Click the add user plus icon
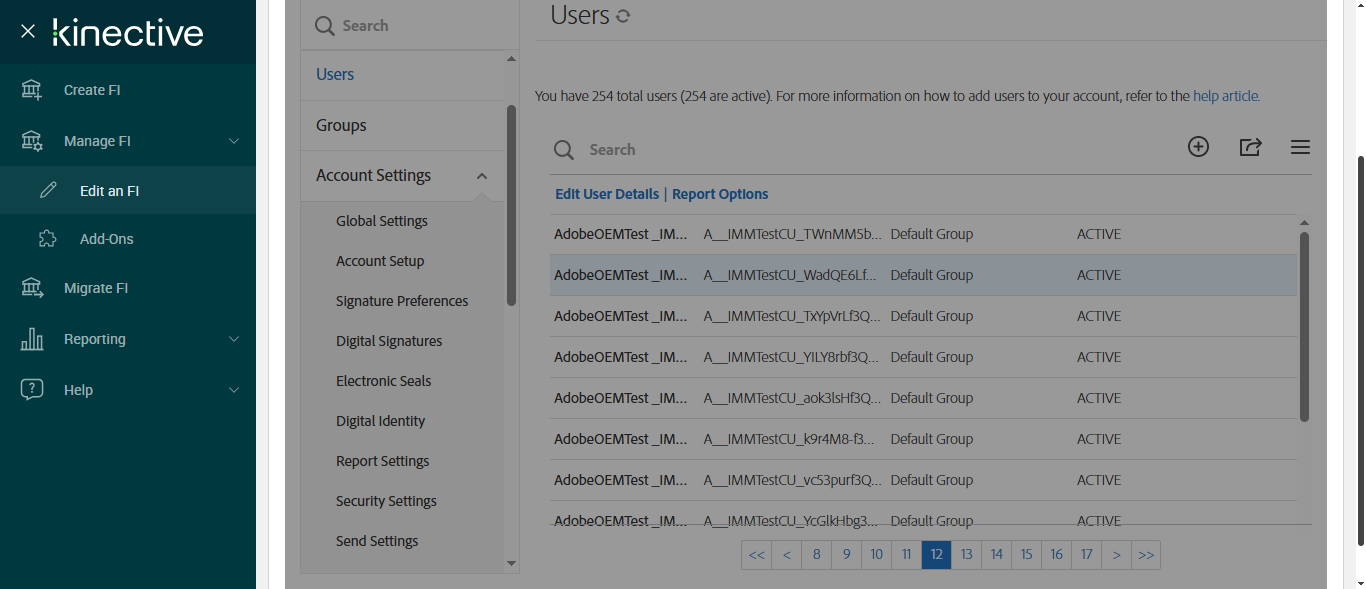This screenshot has width=1366, height=589. pyautogui.click(x=1198, y=147)
